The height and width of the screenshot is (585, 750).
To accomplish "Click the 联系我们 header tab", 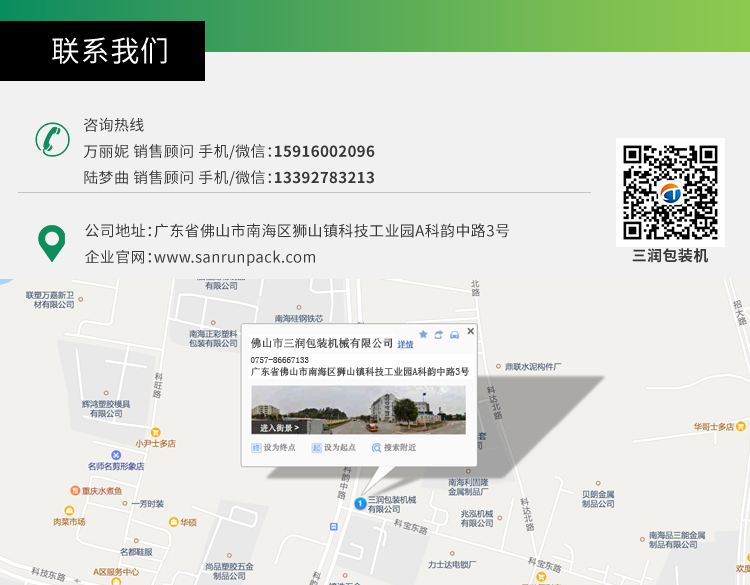I will (x=110, y=51).
